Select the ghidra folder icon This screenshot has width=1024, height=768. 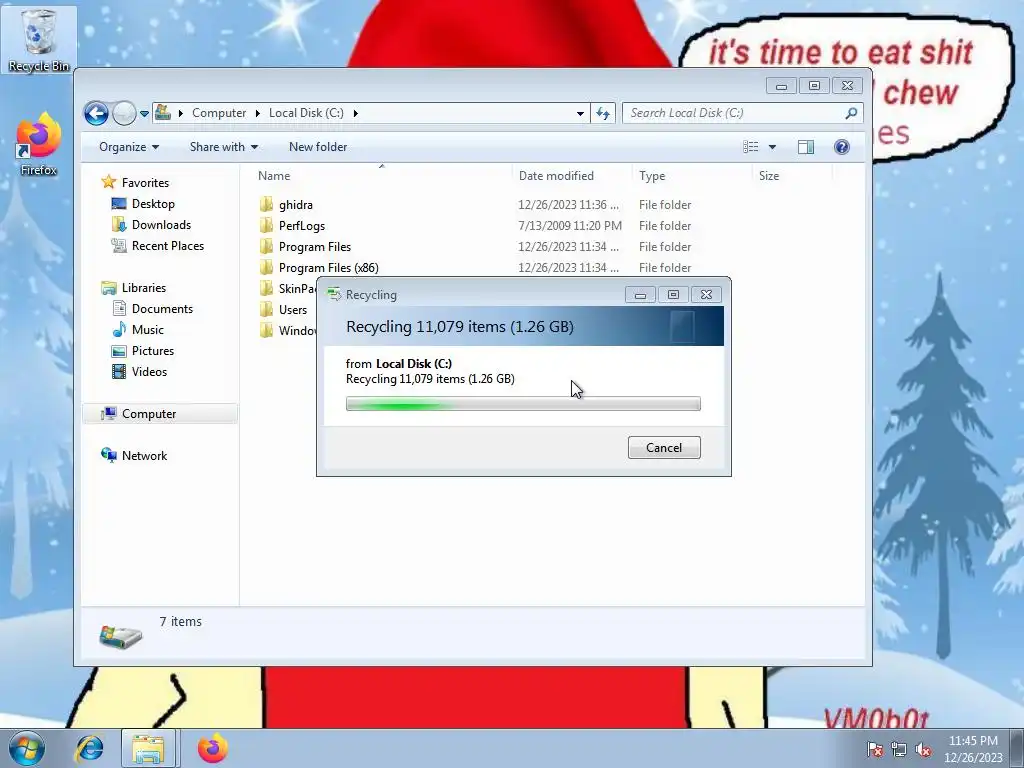(266, 204)
